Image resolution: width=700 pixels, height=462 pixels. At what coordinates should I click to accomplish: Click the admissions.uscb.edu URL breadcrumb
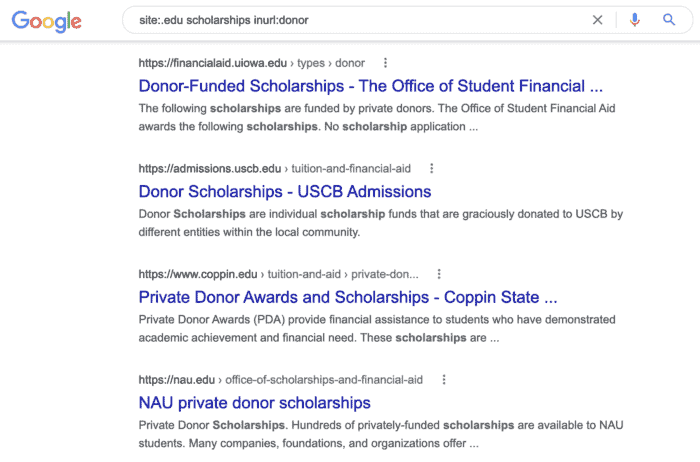[275, 168]
